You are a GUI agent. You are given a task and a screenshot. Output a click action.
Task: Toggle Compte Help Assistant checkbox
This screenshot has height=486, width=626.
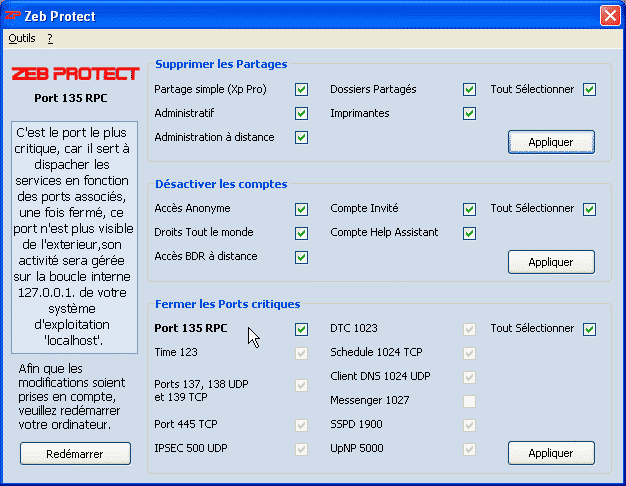point(470,233)
